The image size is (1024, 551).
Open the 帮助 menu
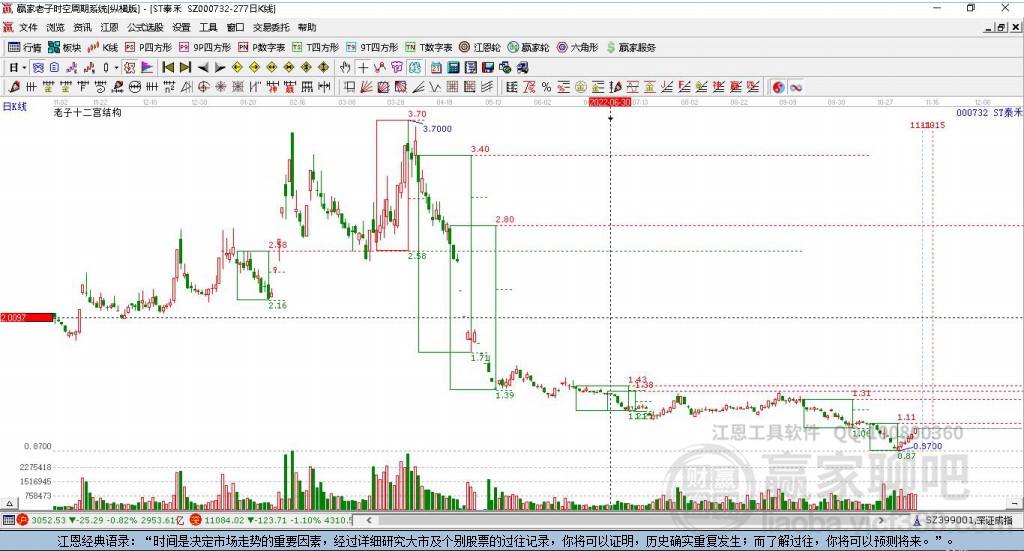pyautogui.click(x=307, y=27)
